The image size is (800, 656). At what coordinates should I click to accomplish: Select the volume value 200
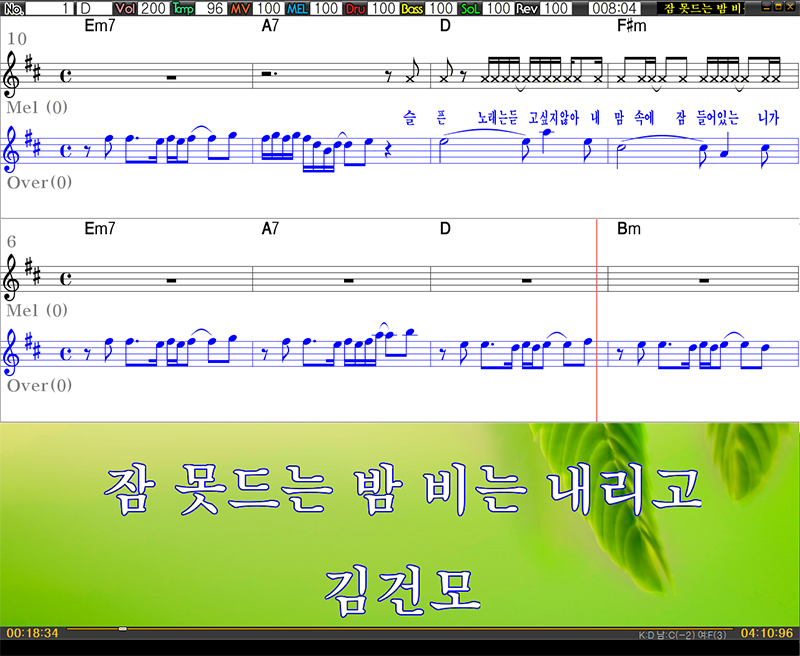pos(153,8)
